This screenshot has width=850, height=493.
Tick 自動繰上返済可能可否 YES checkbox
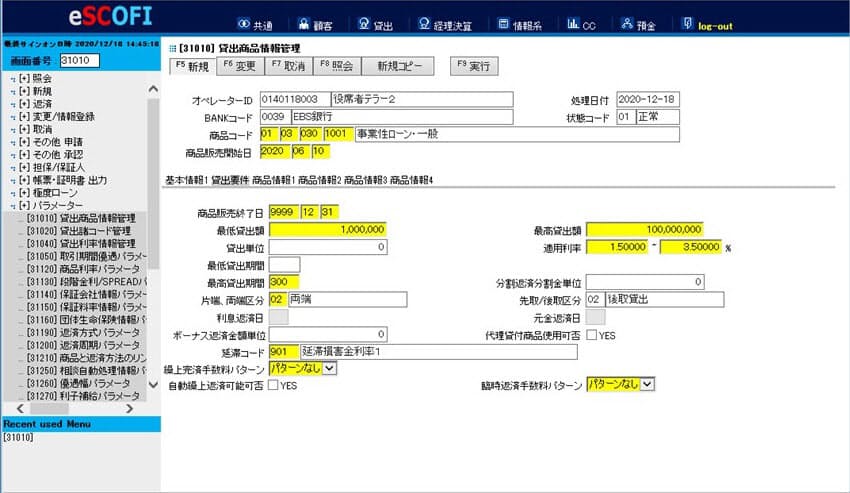[x=273, y=385]
